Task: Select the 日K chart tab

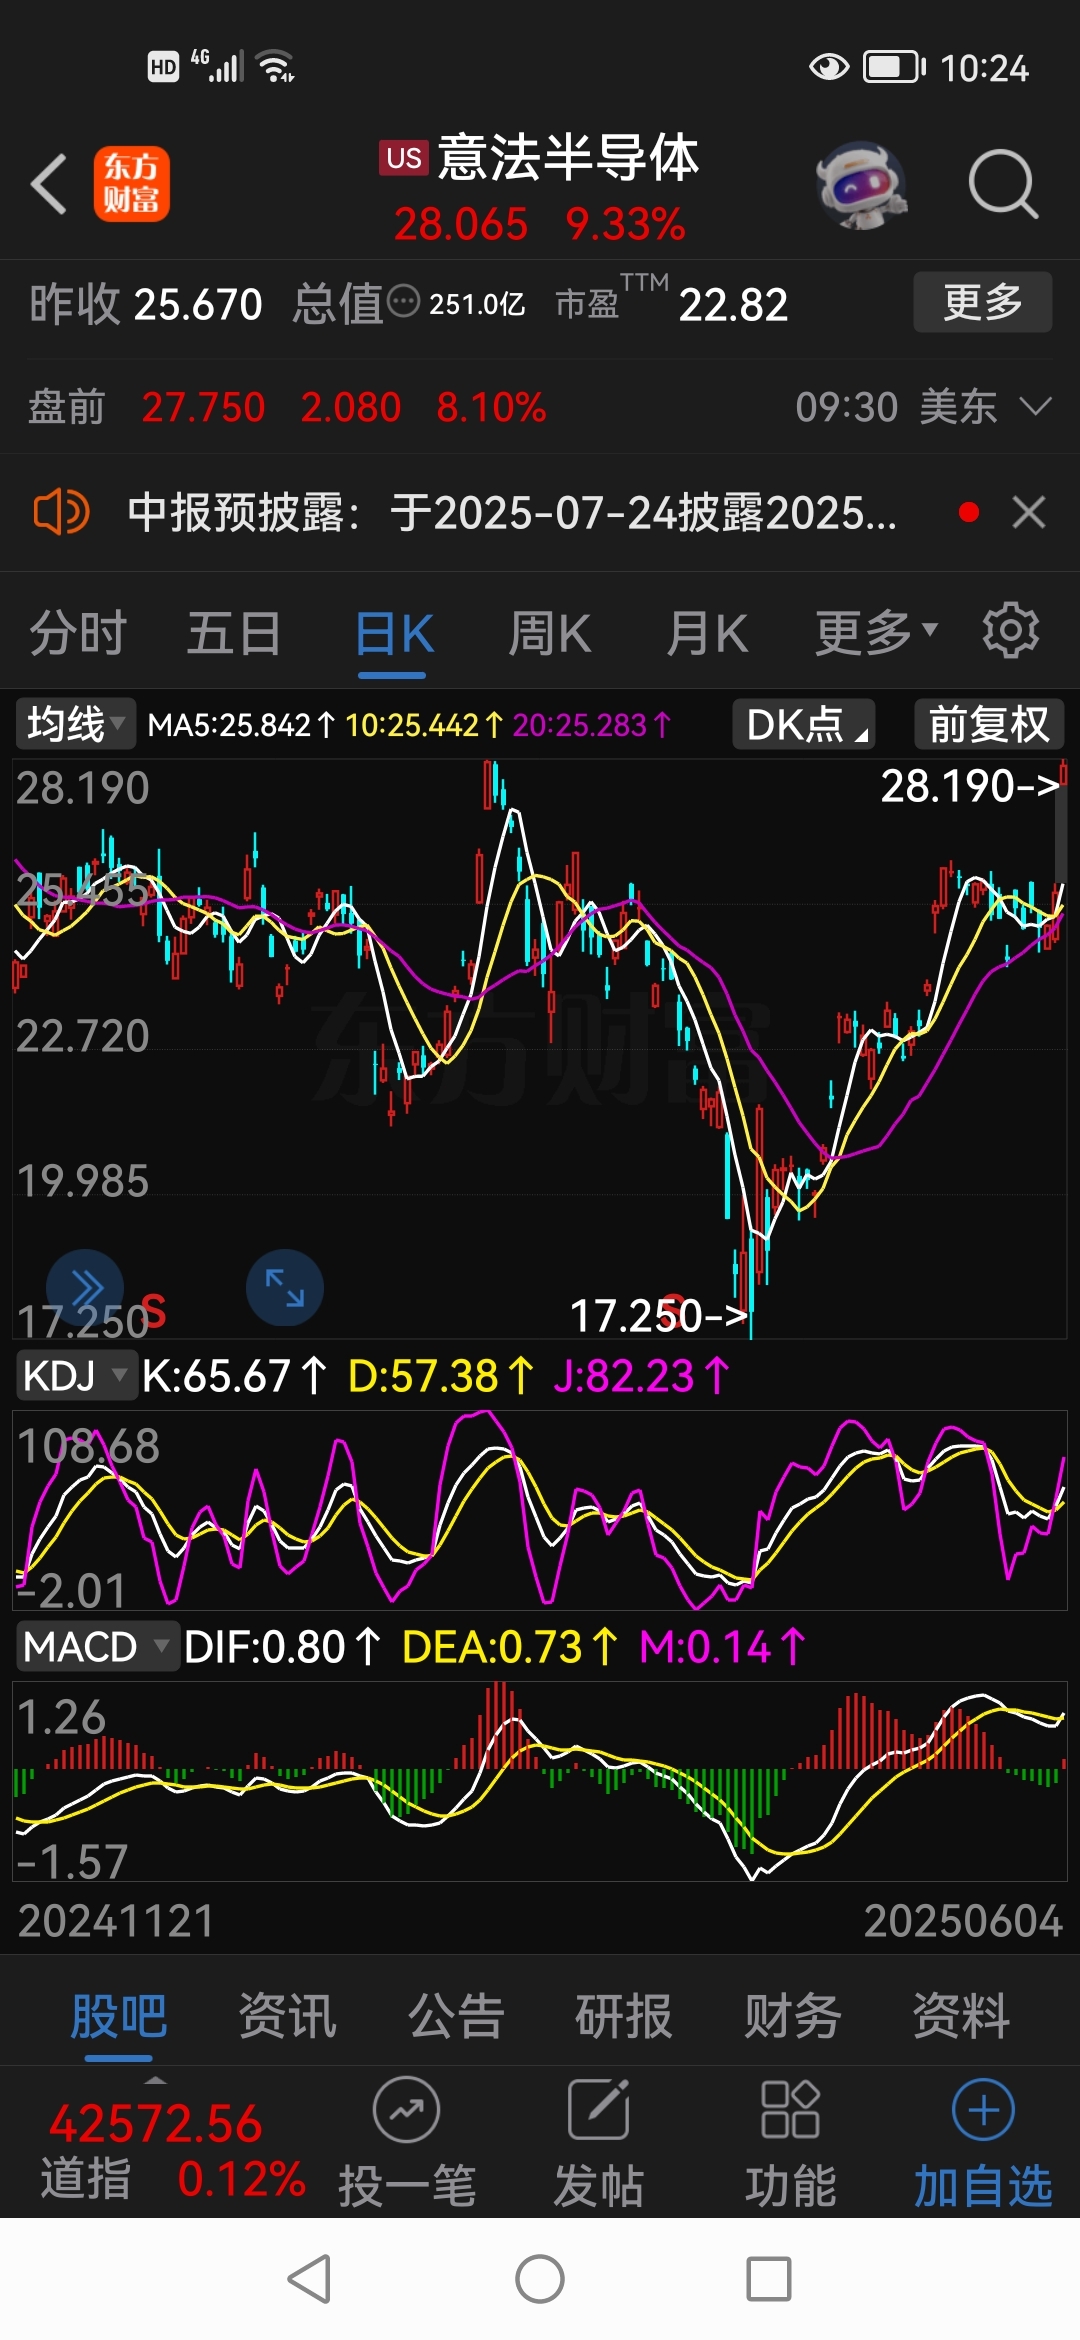Action: pyautogui.click(x=394, y=633)
